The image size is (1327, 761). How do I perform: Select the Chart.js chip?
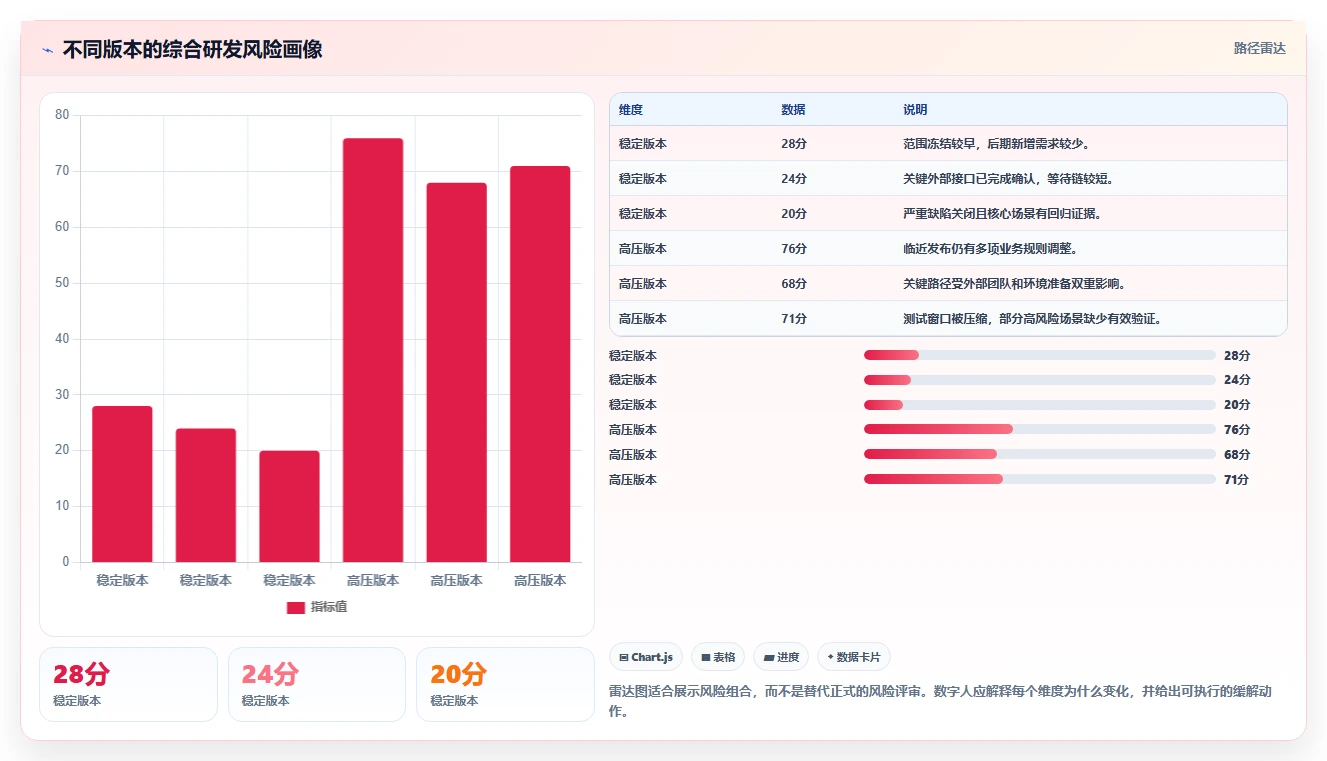click(x=646, y=657)
